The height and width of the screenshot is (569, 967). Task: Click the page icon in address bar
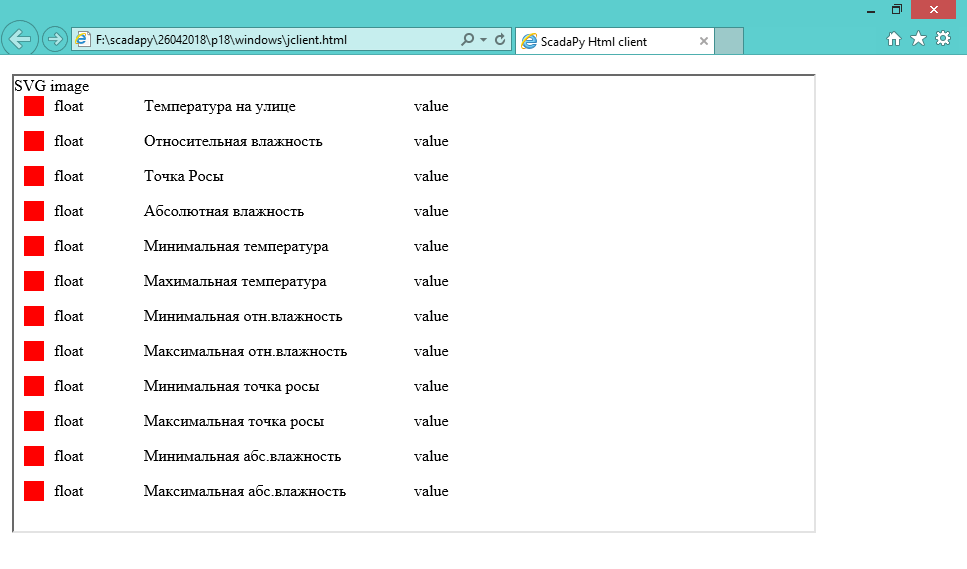83,39
